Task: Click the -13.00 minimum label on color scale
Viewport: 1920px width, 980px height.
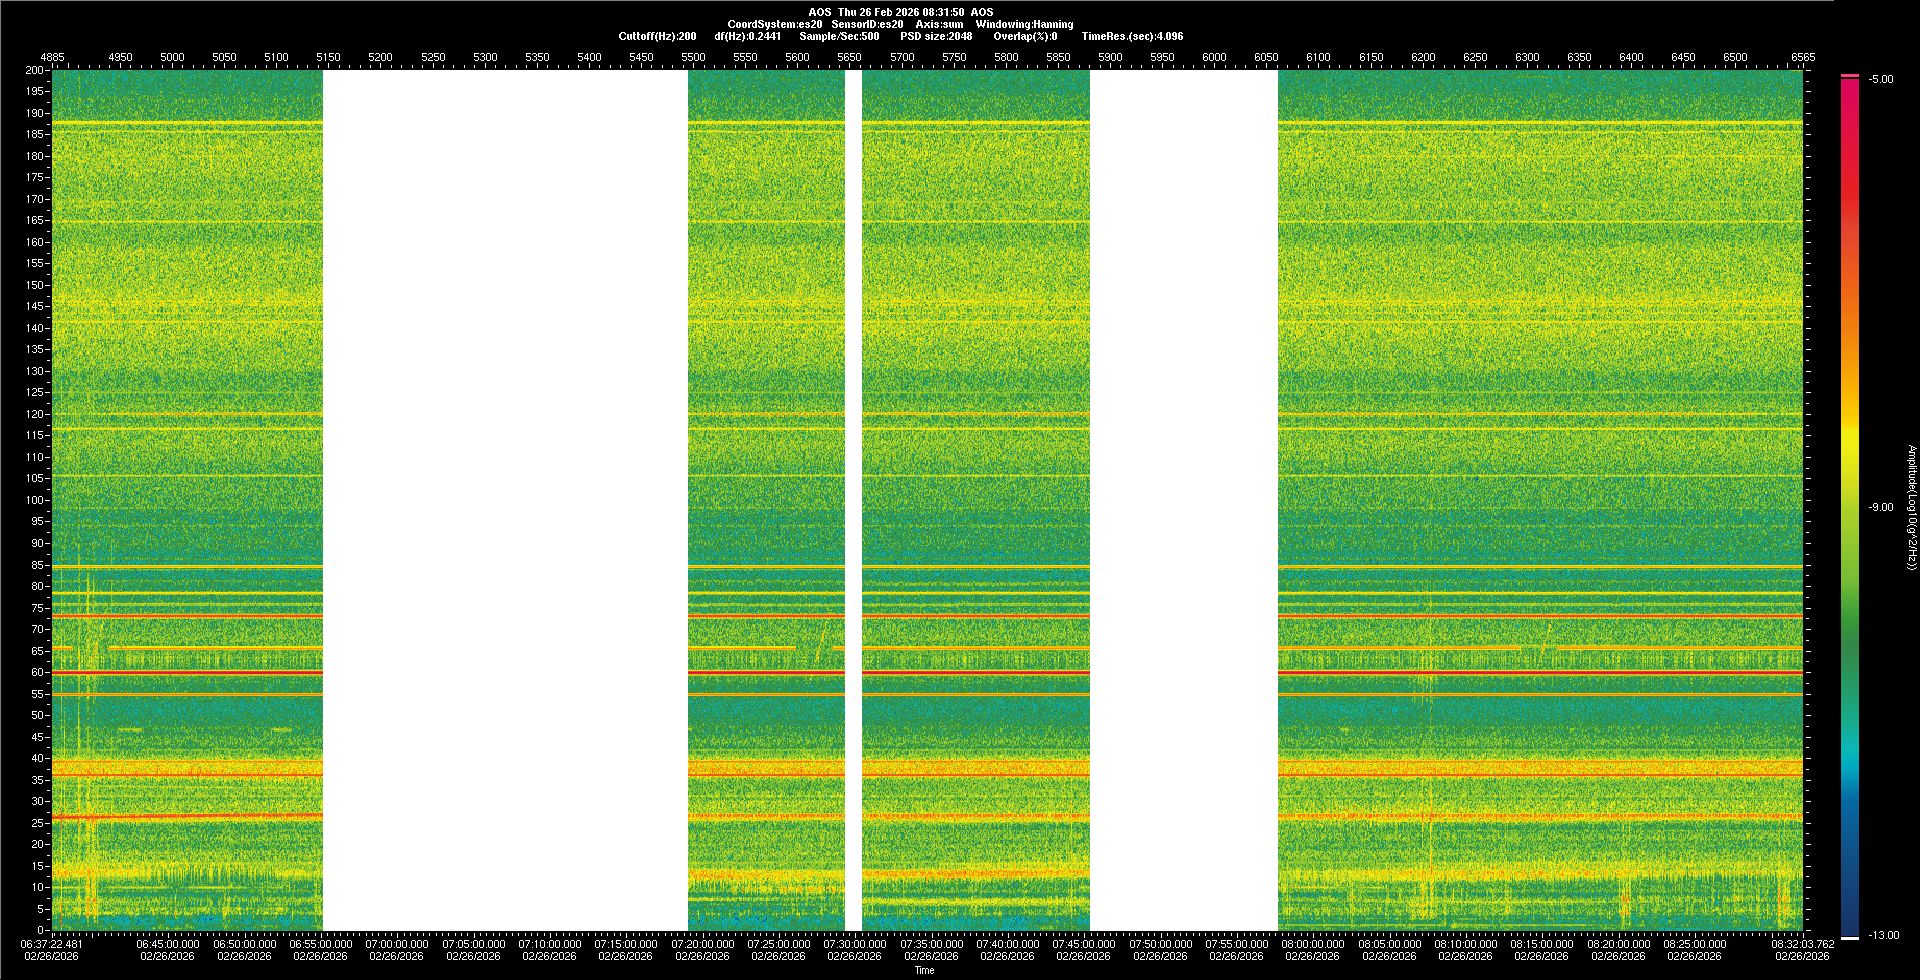Action: click(x=1883, y=935)
